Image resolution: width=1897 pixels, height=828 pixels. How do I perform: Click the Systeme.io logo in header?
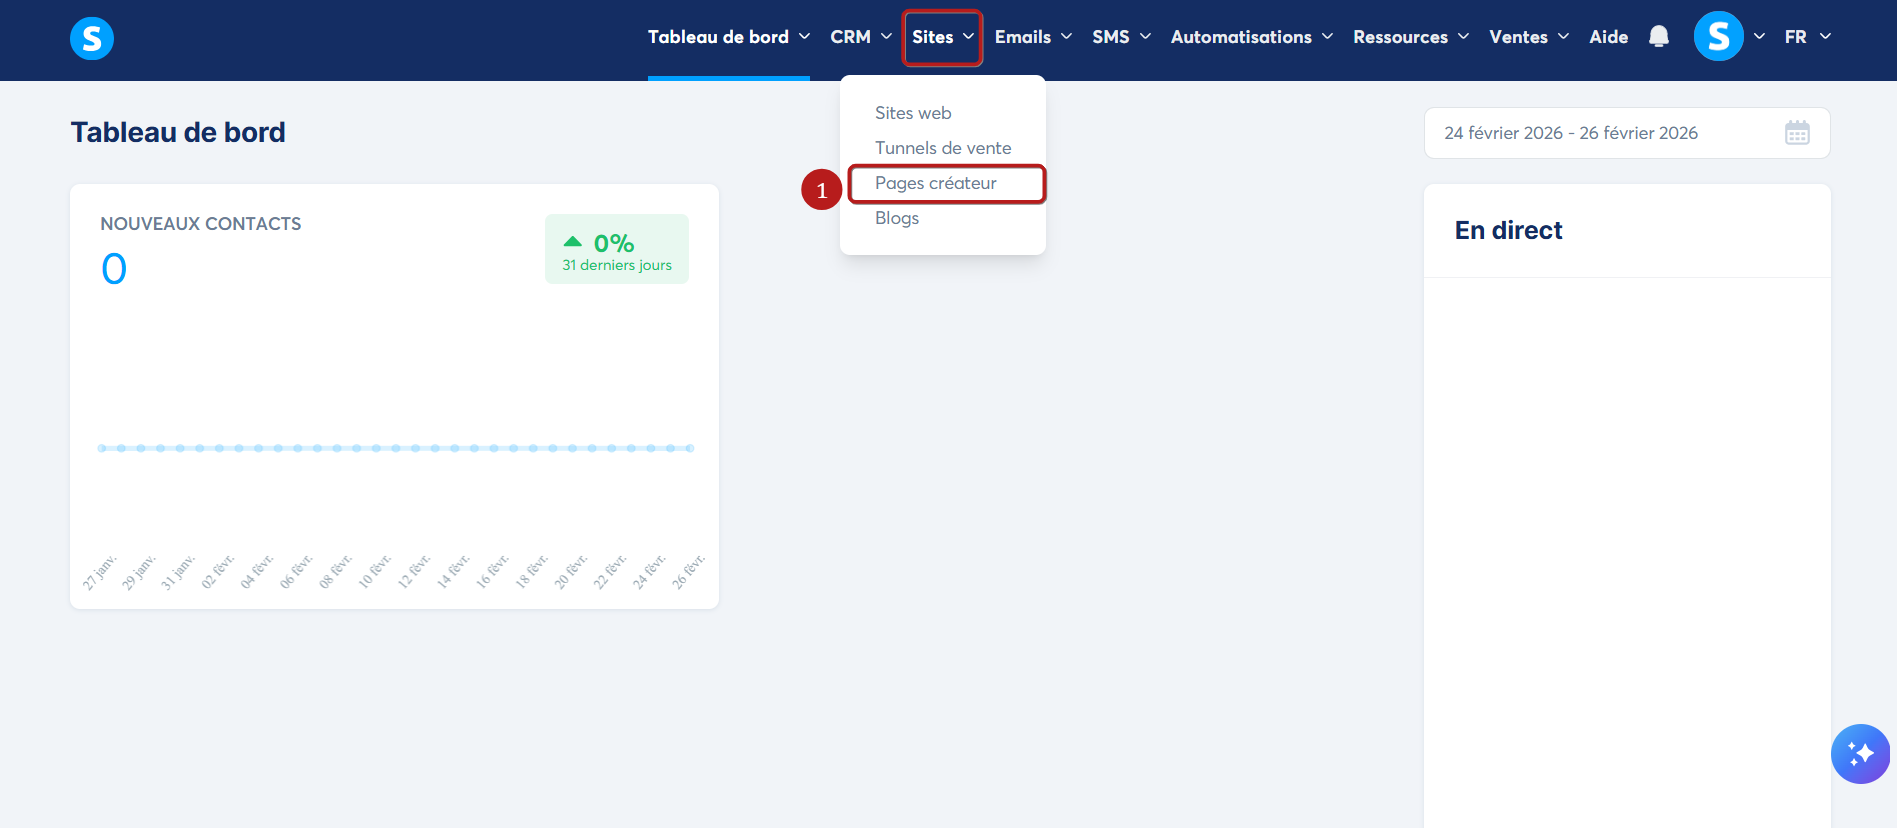[x=92, y=38]
